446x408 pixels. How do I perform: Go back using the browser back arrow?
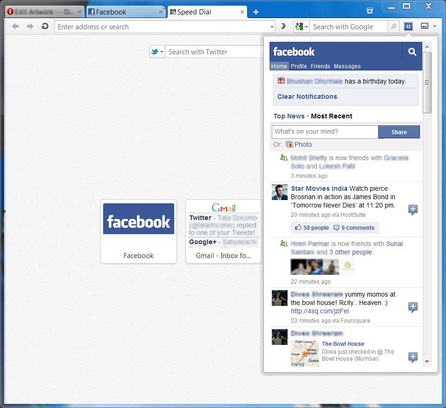[15, 26]
